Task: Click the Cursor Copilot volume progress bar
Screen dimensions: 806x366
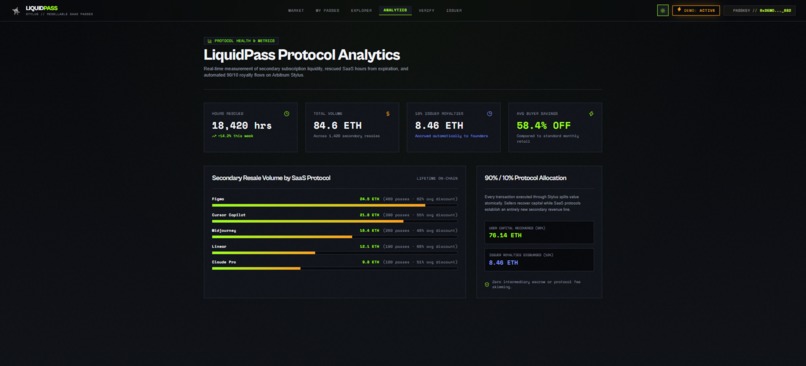Action: (334, 221)
